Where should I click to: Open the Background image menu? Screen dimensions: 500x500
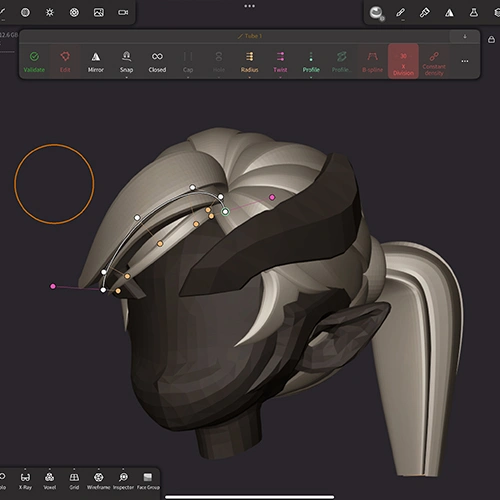[x=99, y=13]
